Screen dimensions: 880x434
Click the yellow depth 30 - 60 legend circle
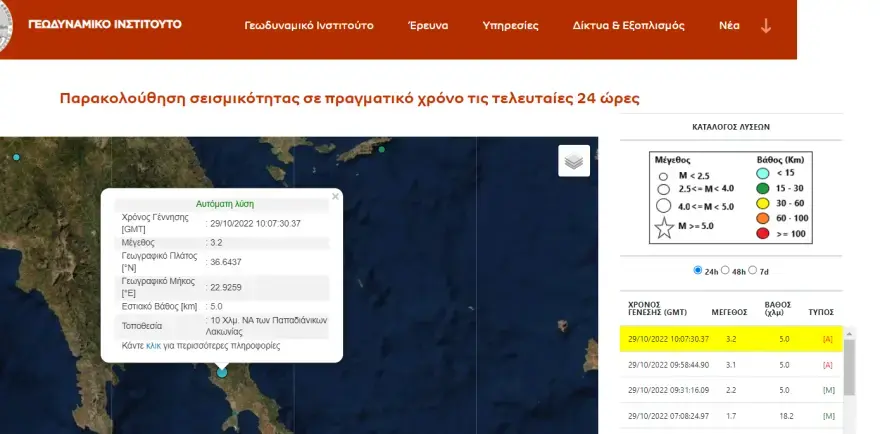point(763,203)
